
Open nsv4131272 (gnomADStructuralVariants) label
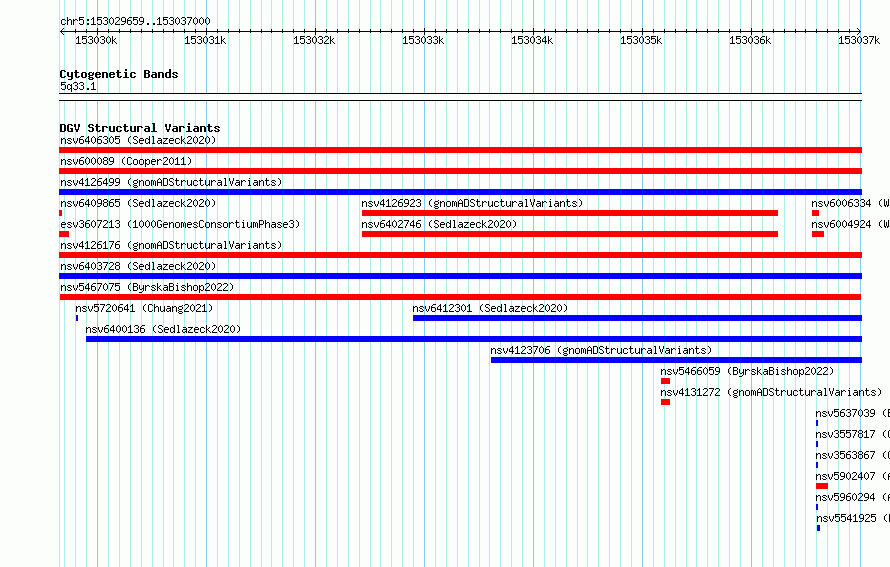(771, 392)
